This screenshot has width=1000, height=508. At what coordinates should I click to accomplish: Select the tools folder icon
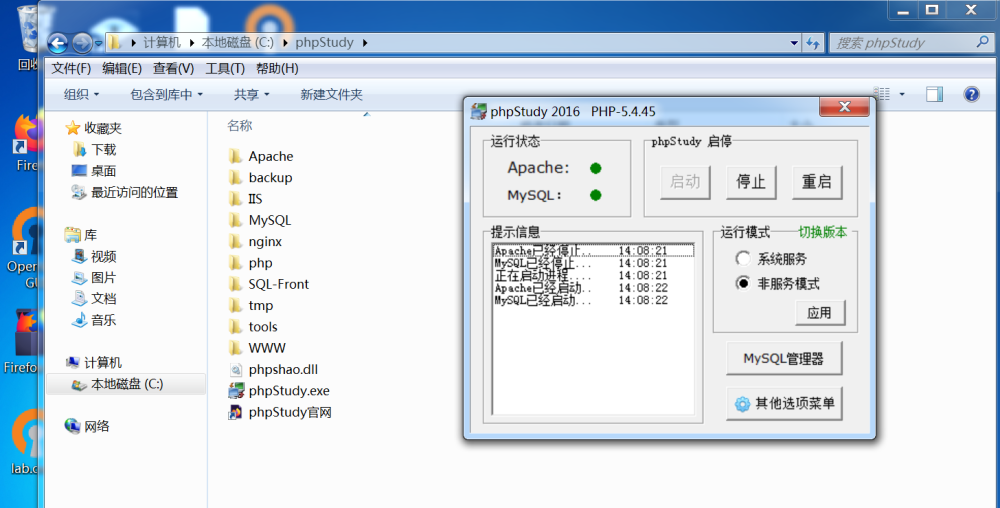236,327
